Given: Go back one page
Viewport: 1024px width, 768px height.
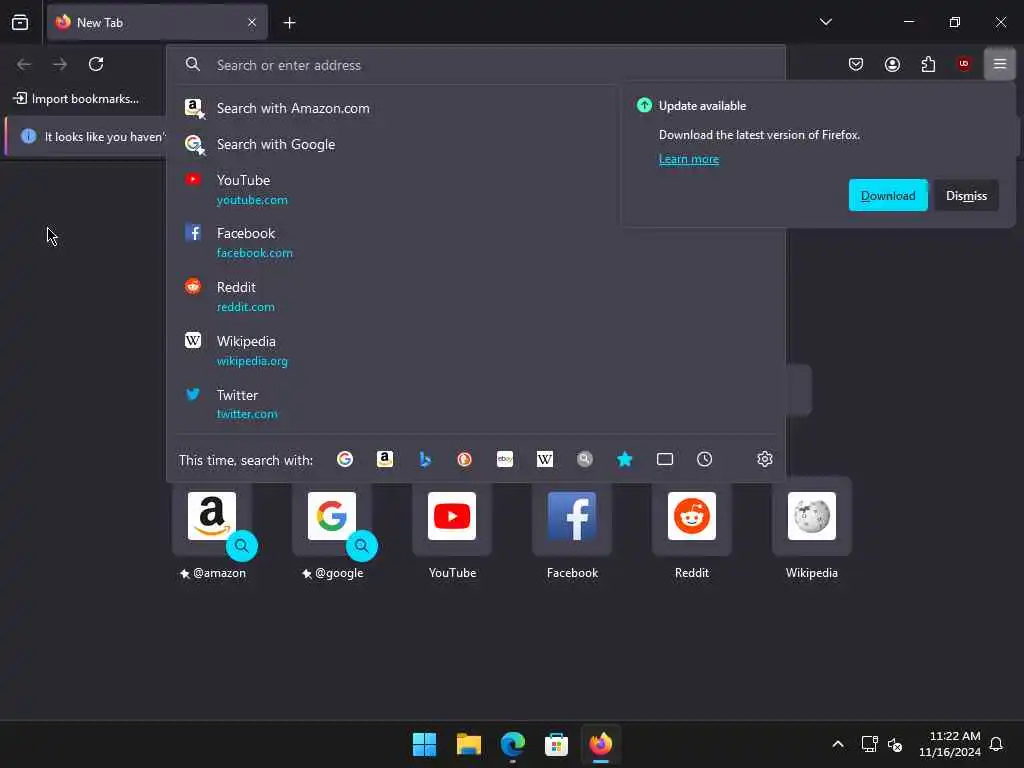Looking at the screenshot, I should [x=24, y=64].
